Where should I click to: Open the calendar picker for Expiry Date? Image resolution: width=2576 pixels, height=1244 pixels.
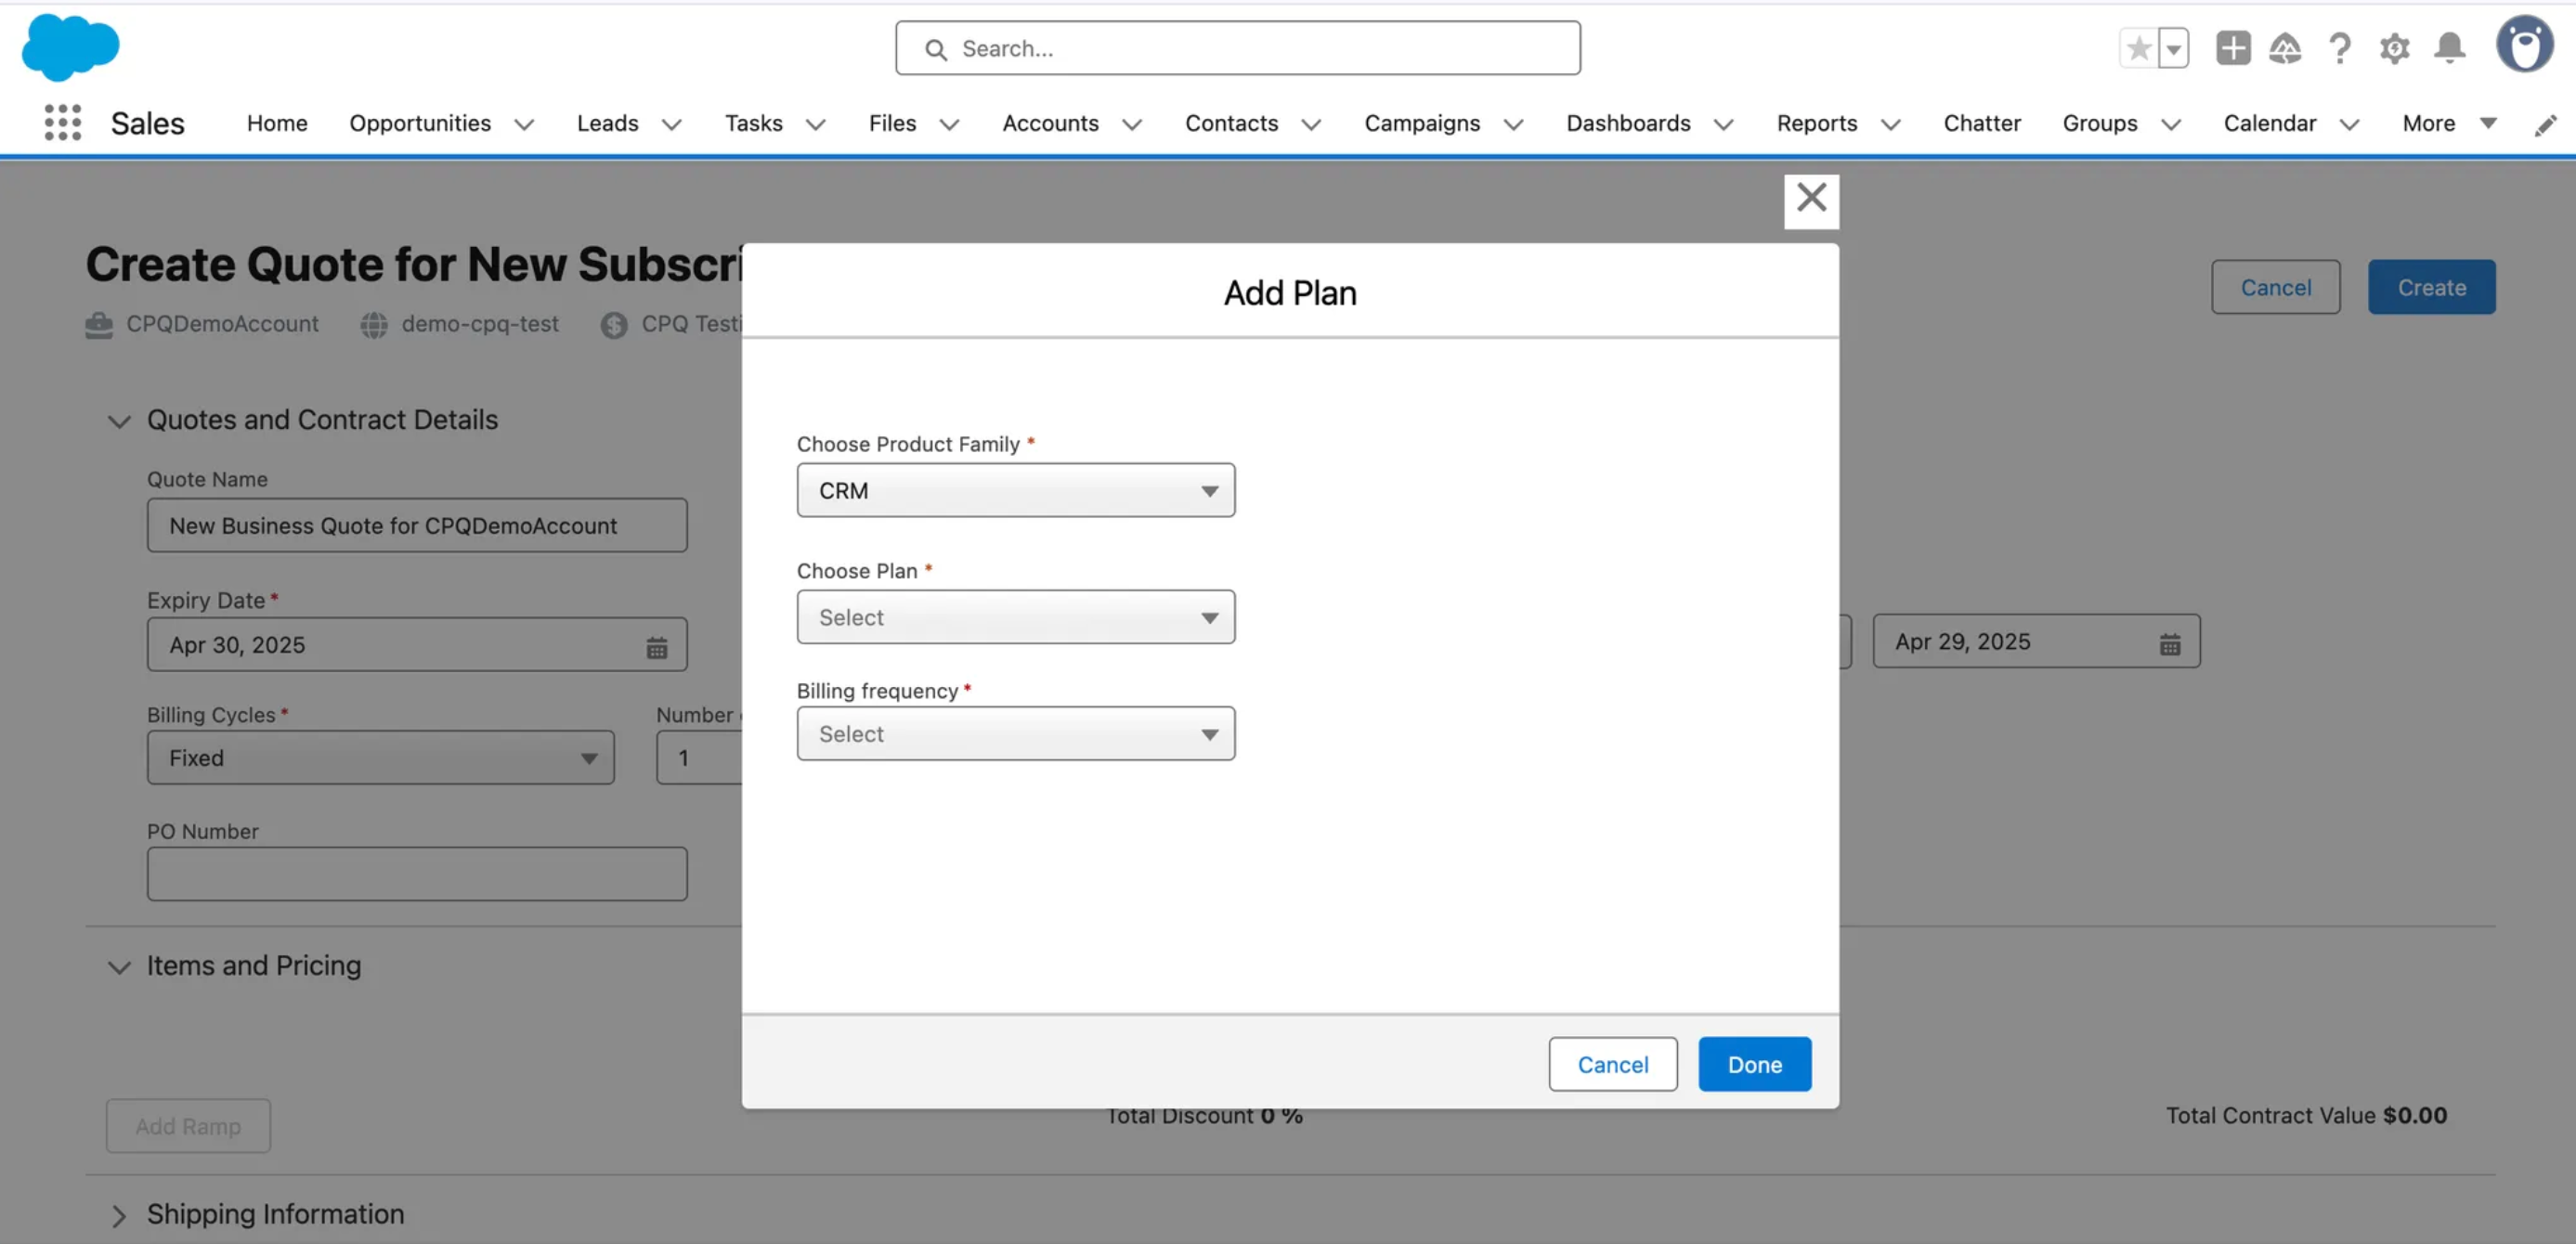657,645
